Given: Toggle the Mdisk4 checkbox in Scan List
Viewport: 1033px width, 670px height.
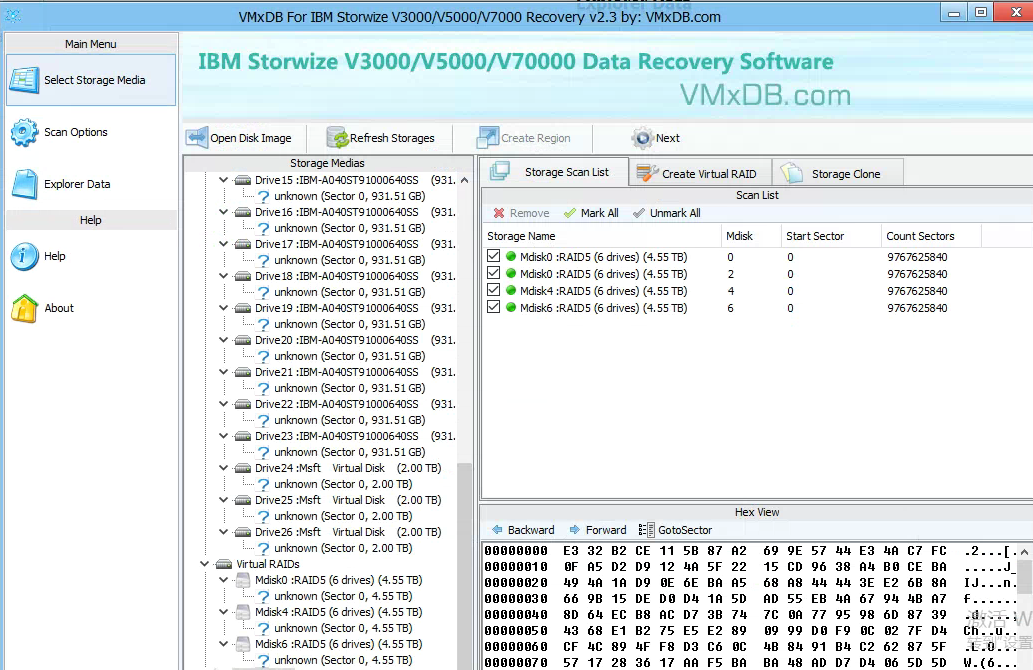Looking at the screenshot, I should pos(493,291).
